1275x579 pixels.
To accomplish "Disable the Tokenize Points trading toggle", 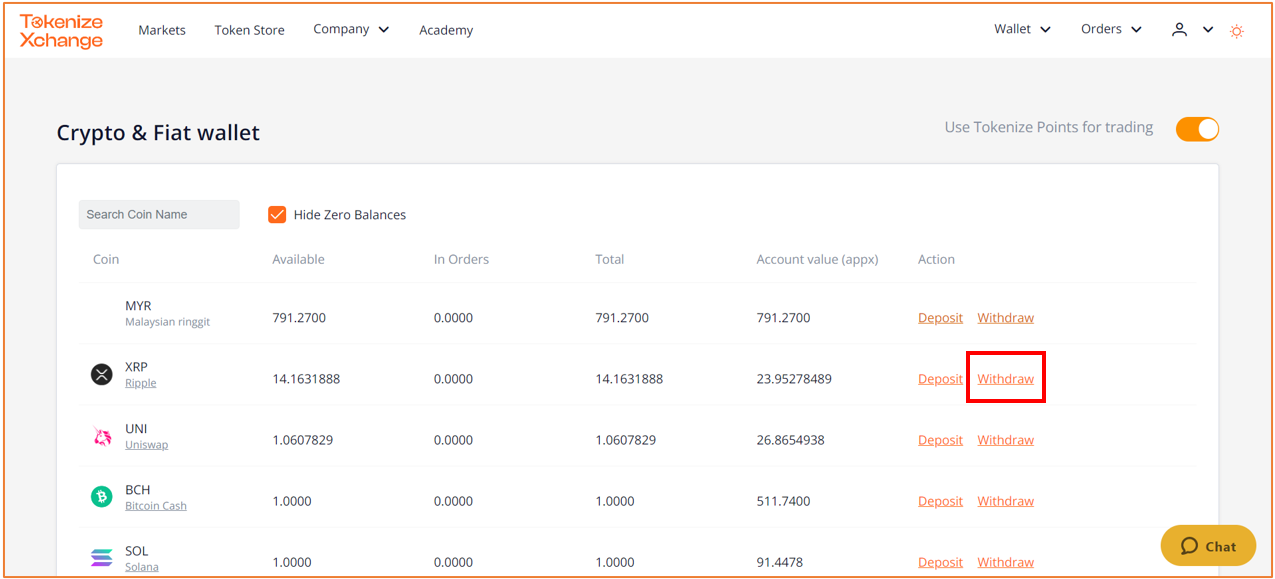I will [x=1197, y=129].
